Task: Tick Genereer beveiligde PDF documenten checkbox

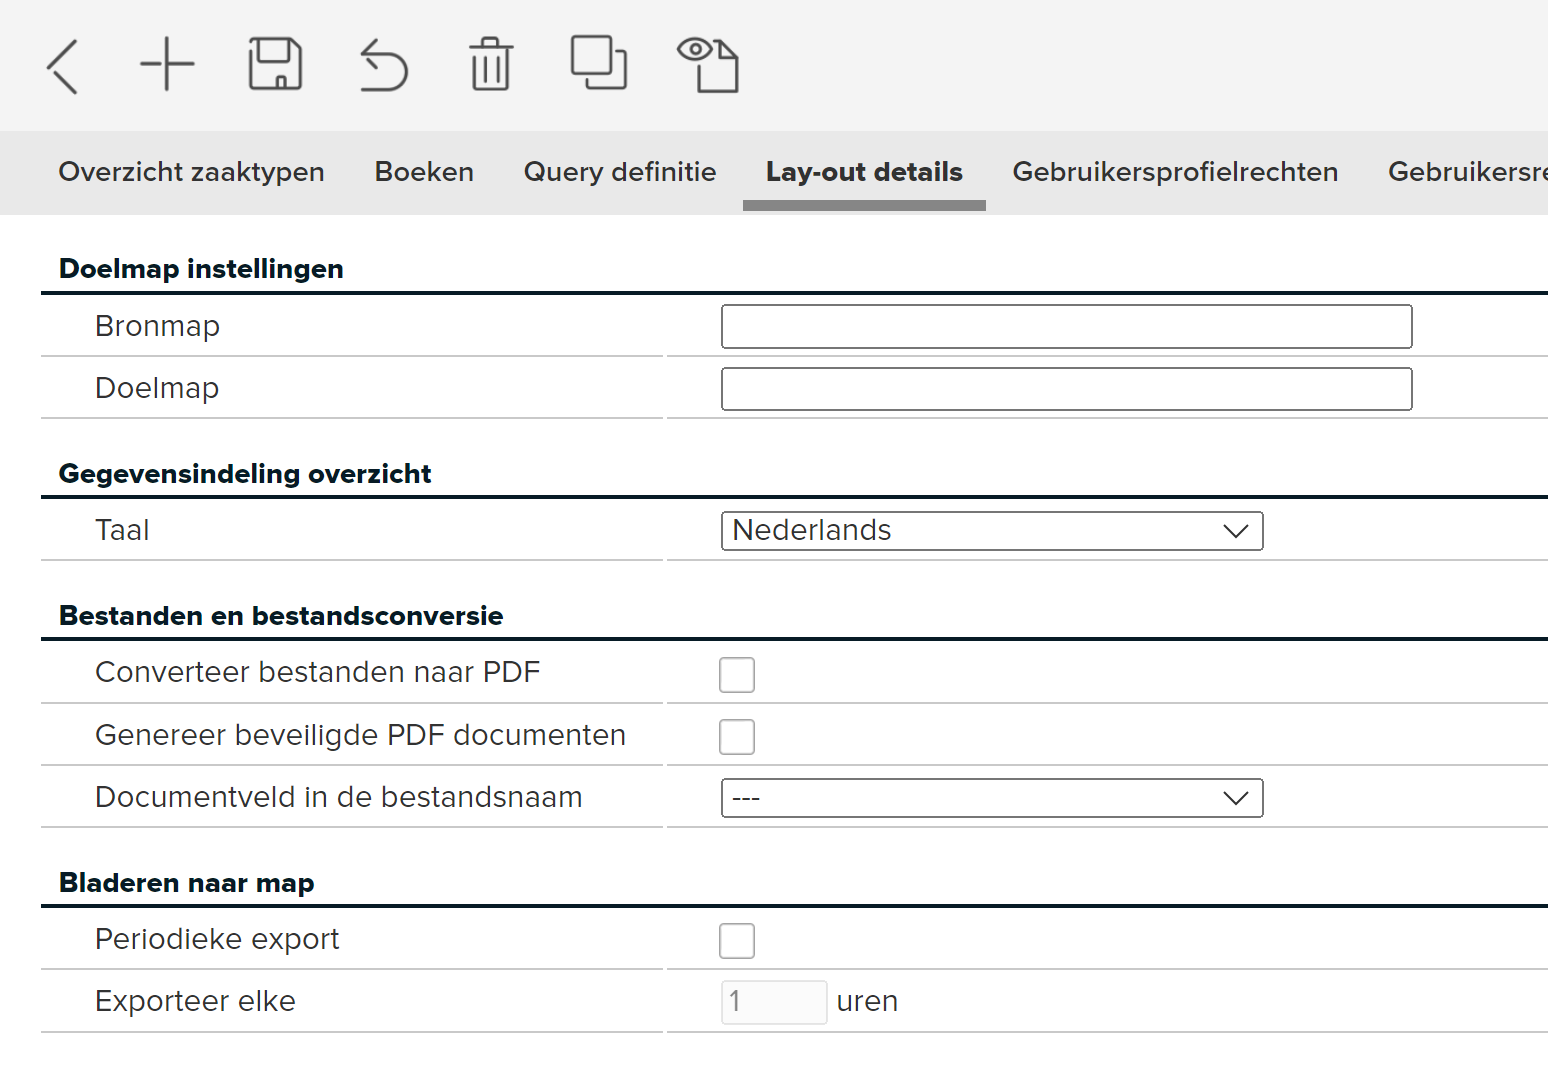Action: (x=737, y=737)
